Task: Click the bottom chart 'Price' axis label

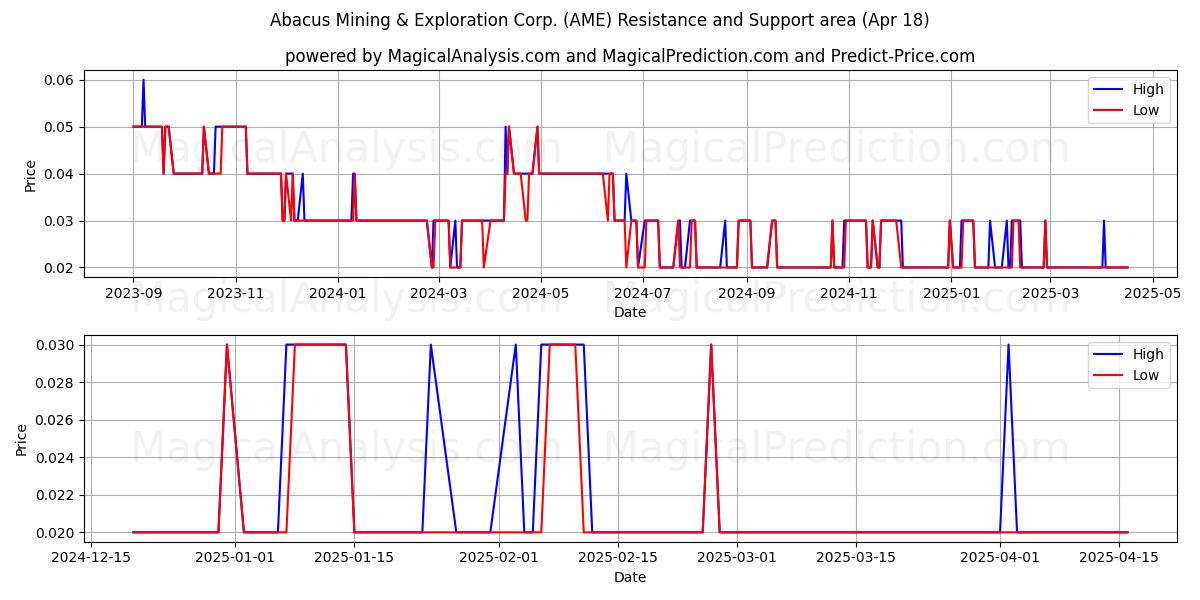Action: point(22,439)
